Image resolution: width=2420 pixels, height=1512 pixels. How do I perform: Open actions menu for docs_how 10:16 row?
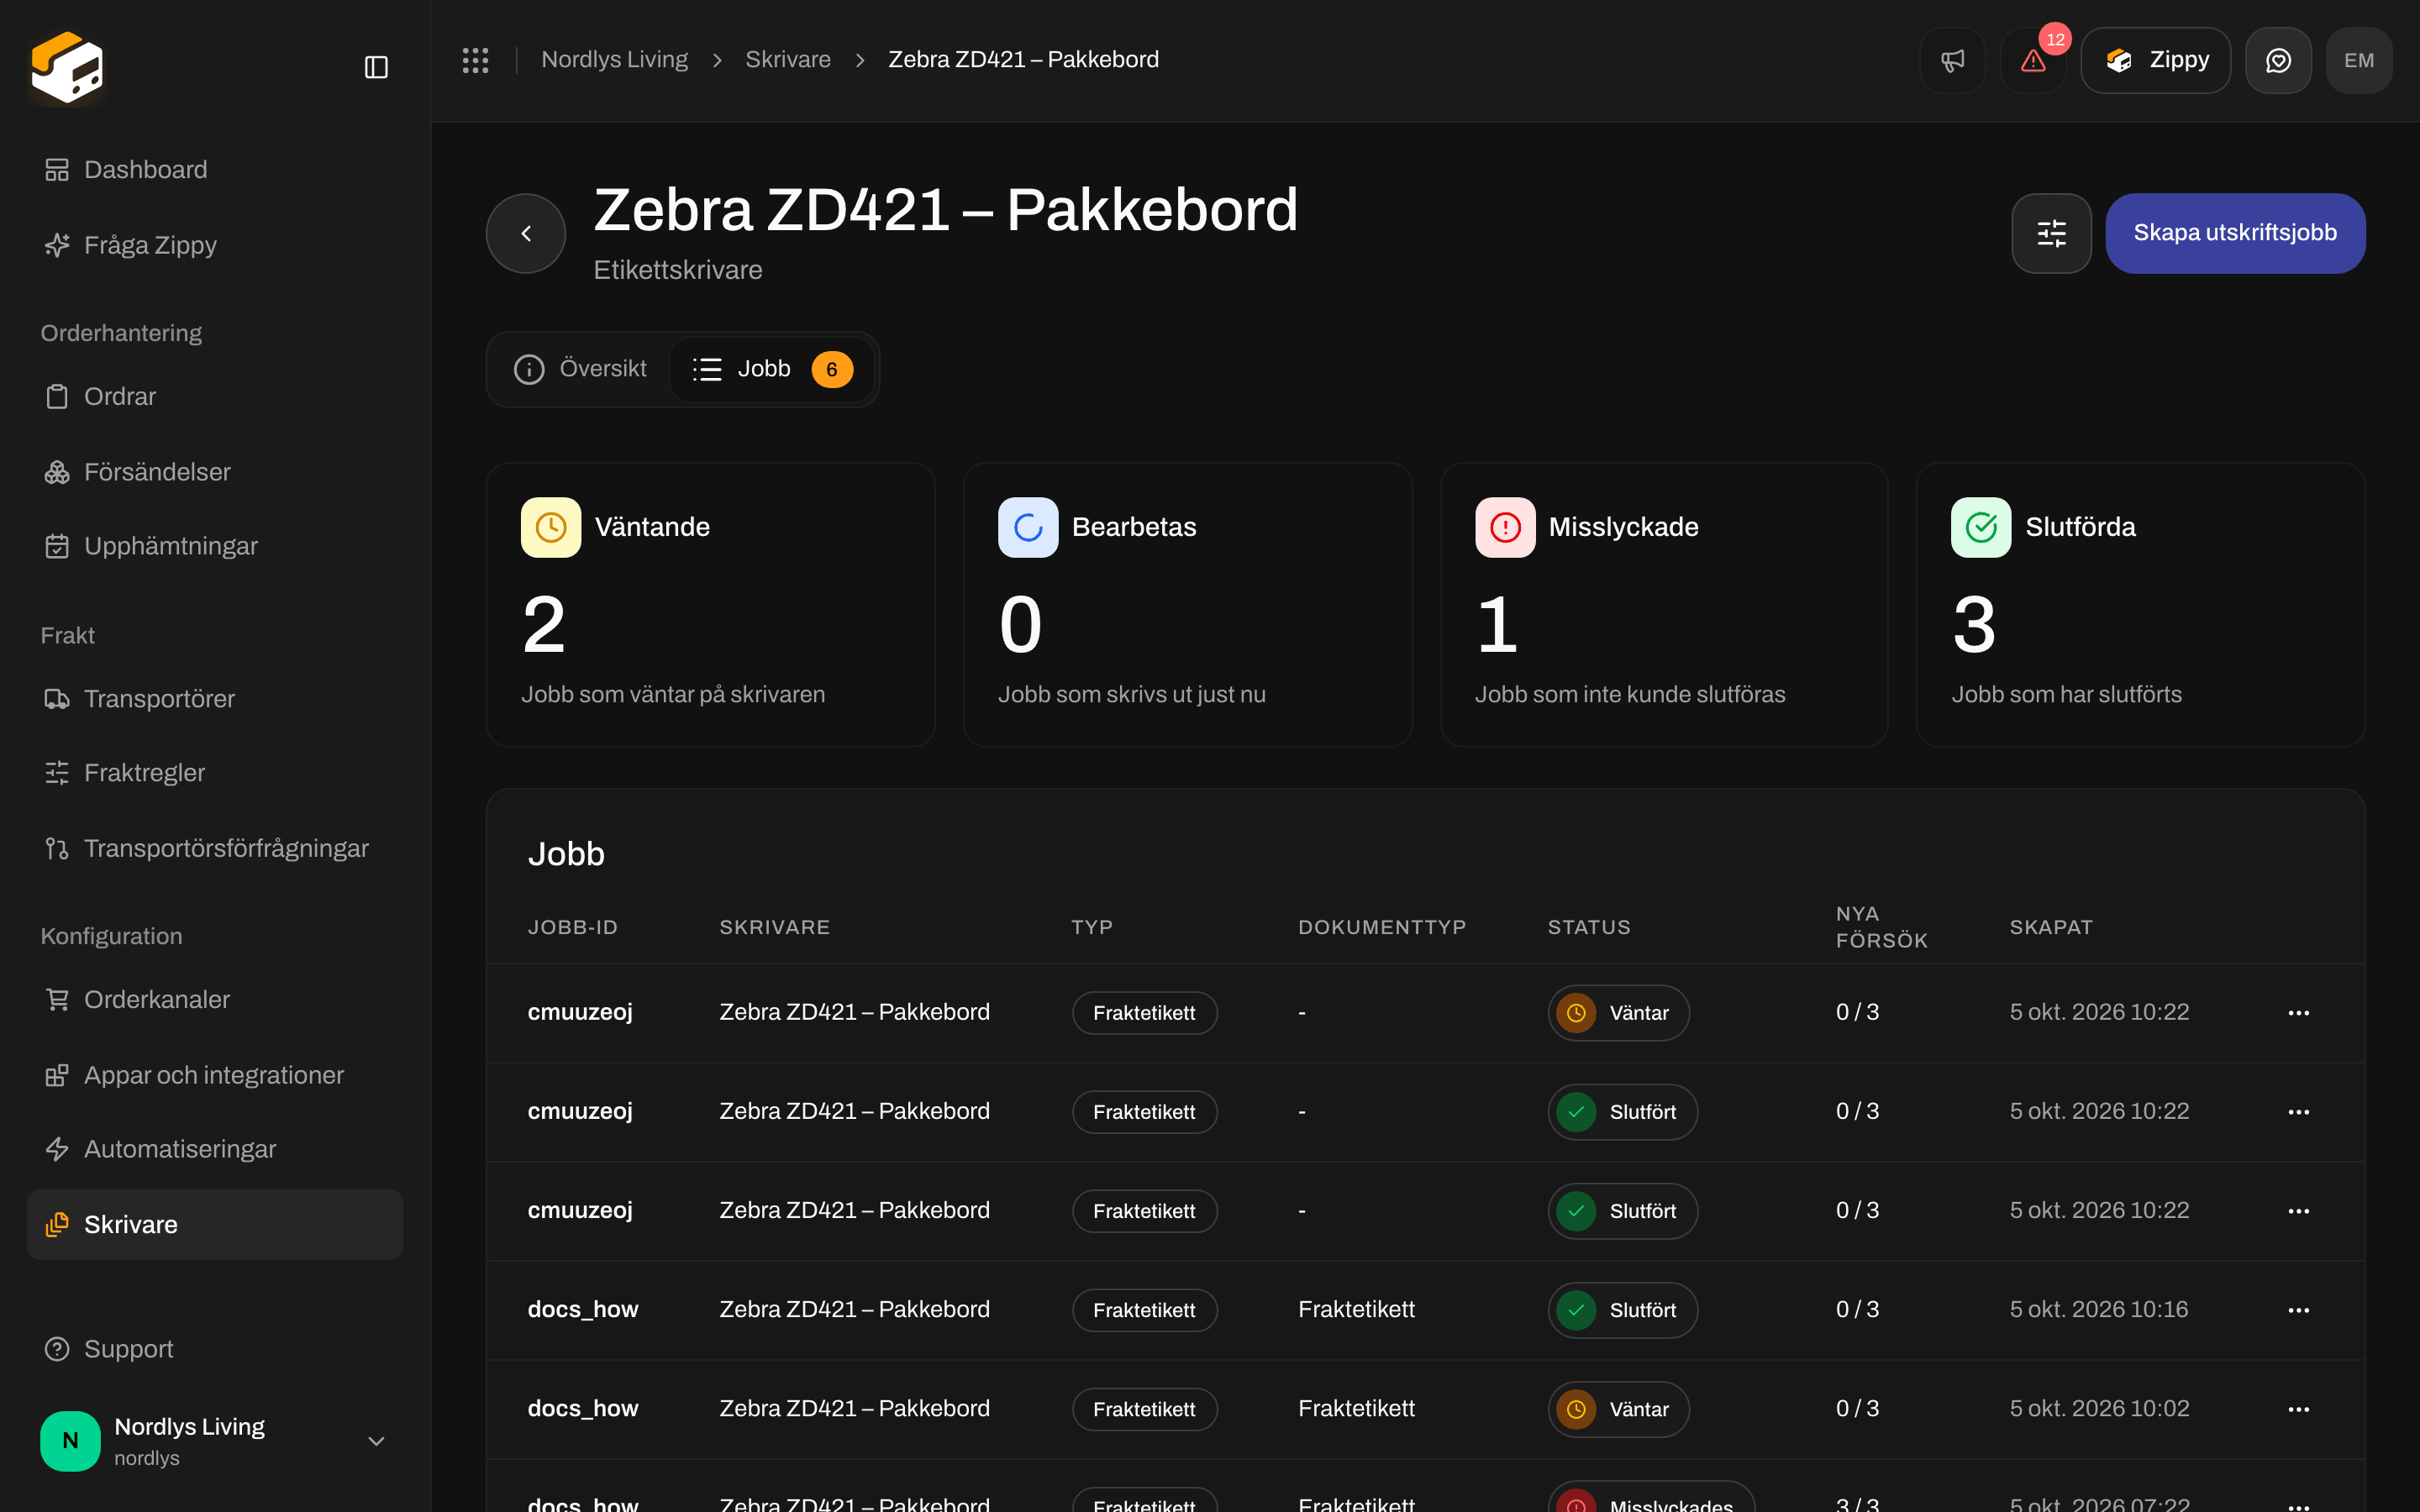[x=2298, y=1310]
